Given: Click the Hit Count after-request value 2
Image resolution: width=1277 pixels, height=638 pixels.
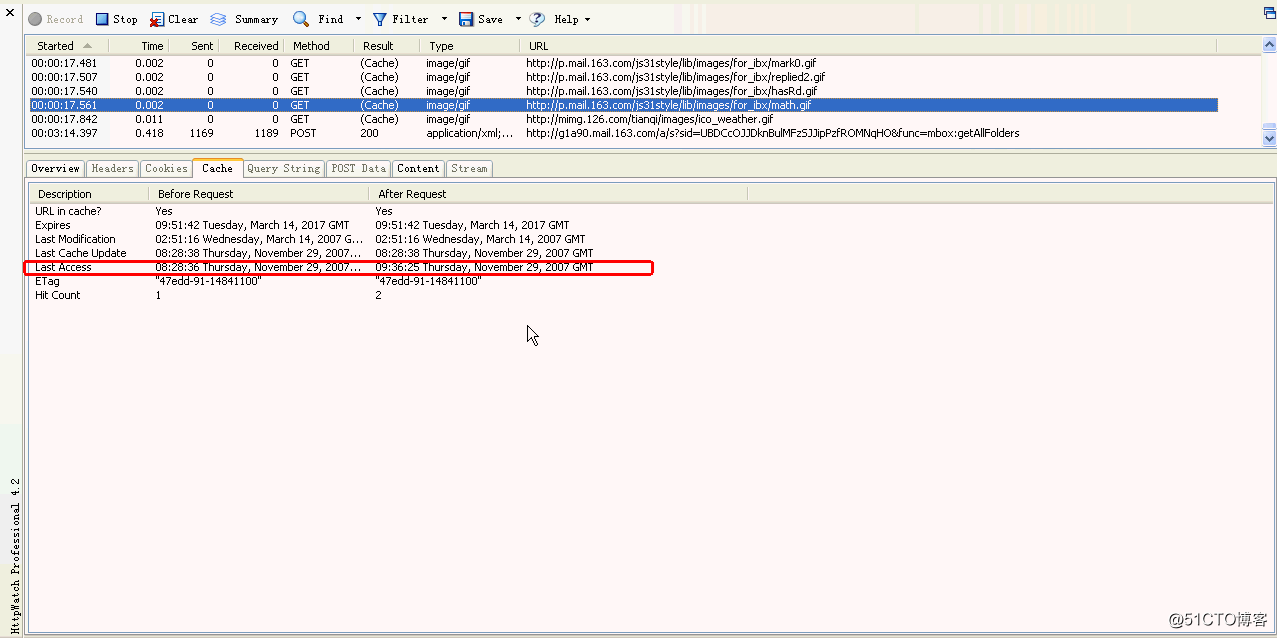Looking at the screenshot, I should (x=378, y=295).
